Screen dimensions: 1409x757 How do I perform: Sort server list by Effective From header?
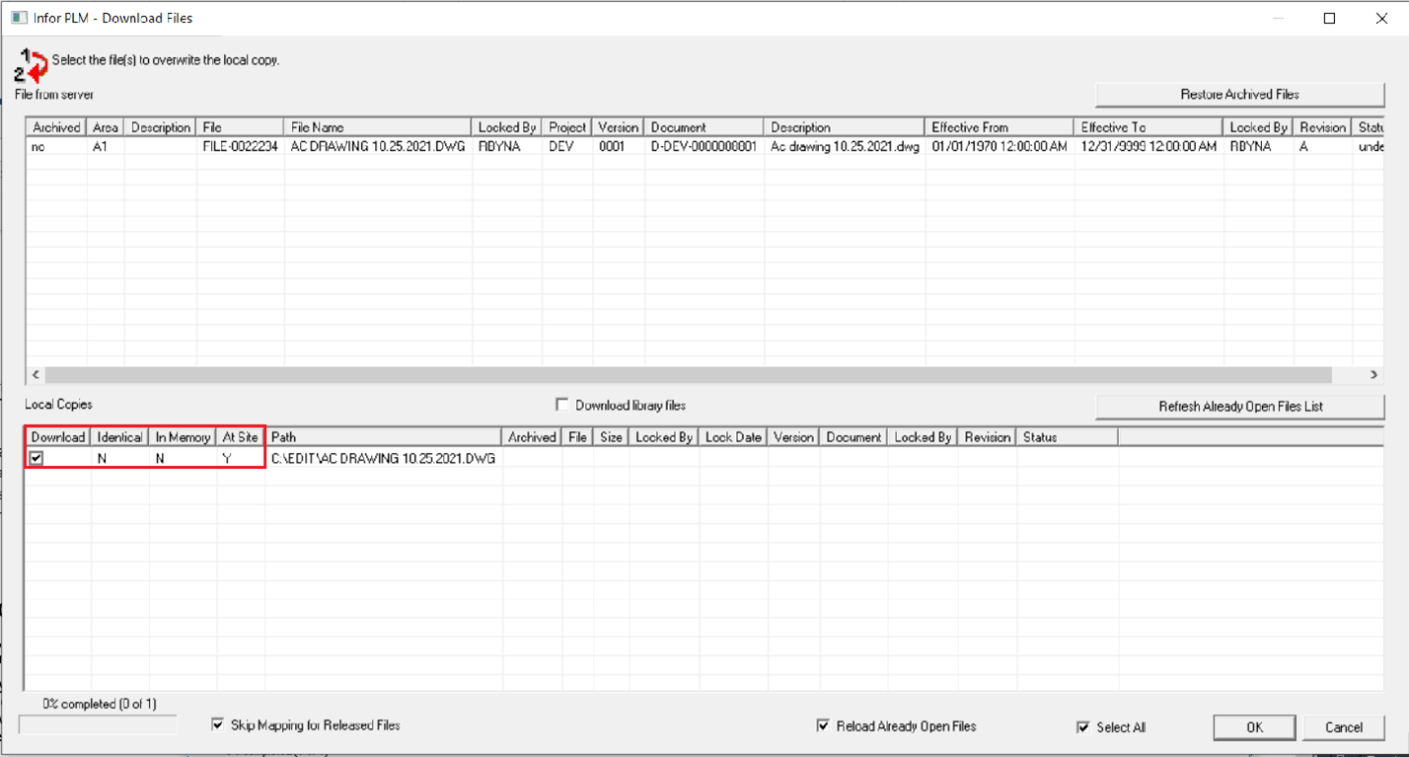[x=998, y=127]
